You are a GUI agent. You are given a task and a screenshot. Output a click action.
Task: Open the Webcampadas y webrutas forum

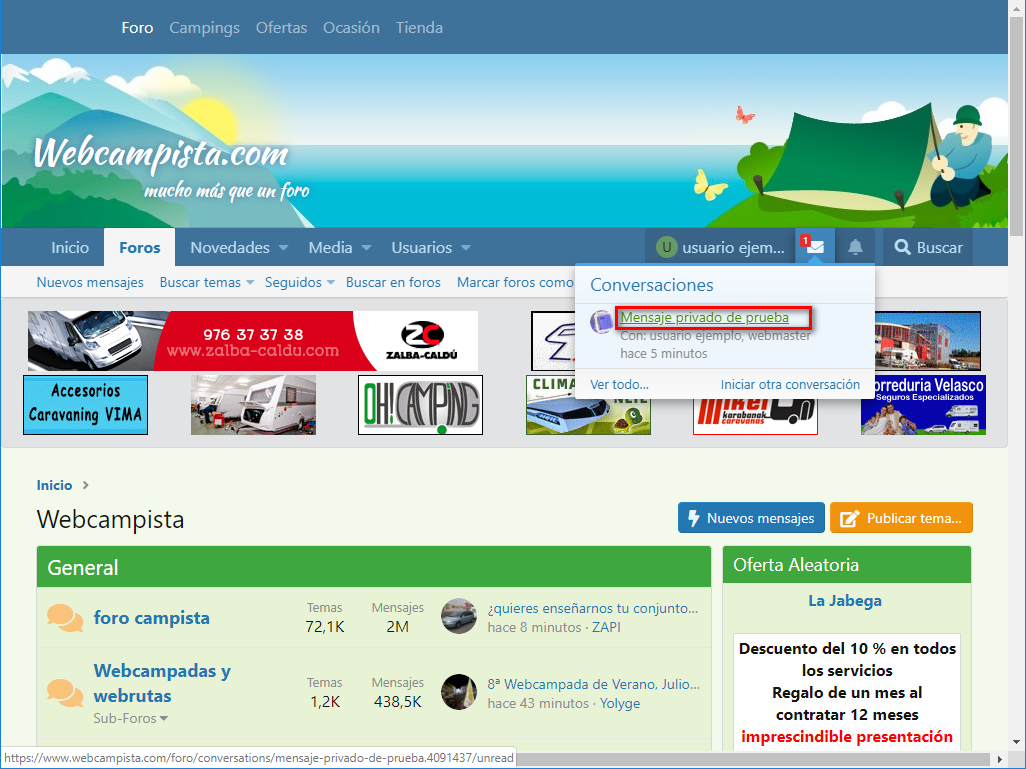point(162,683)
